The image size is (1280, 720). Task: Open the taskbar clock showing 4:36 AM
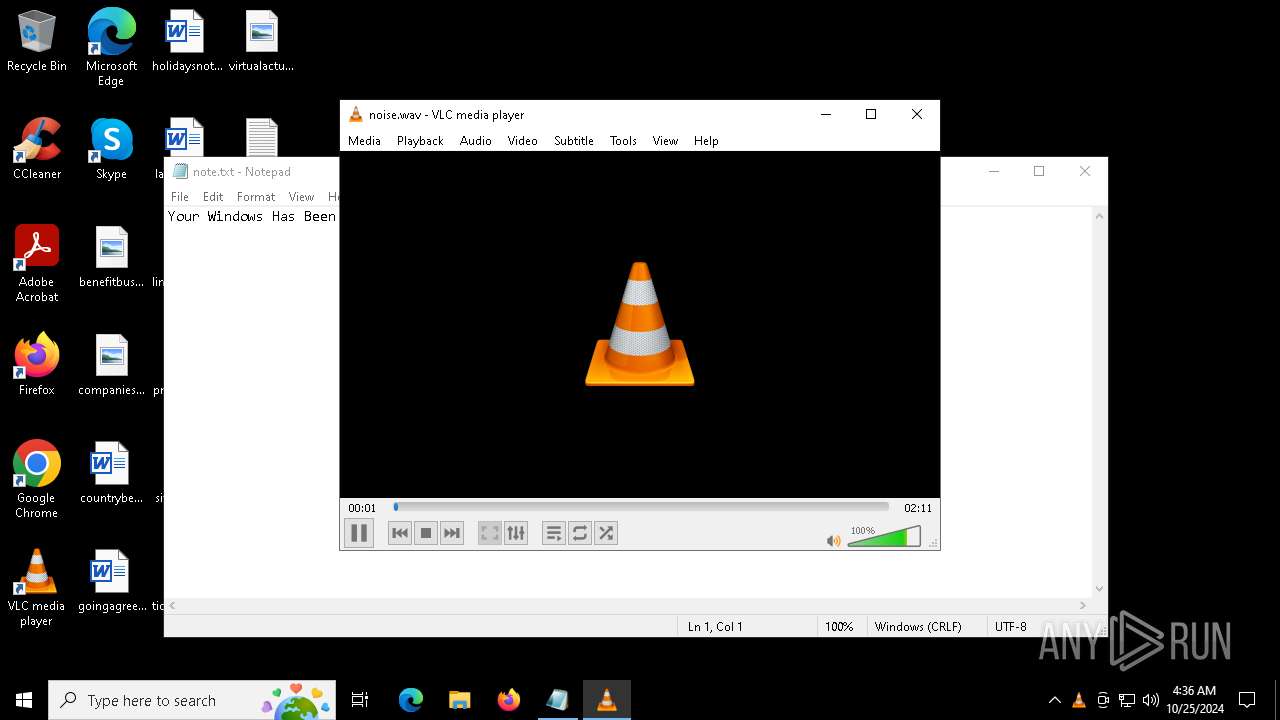pos(1194,700)
